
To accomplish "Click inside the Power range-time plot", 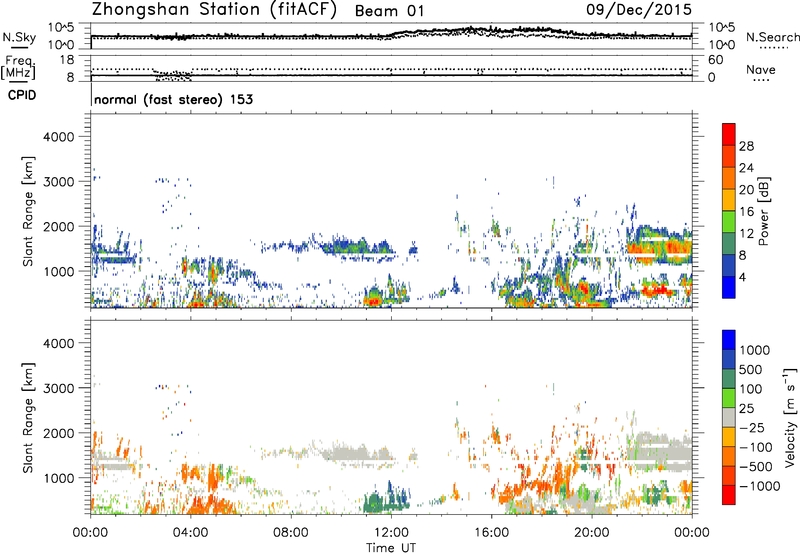I will point(391,211).
